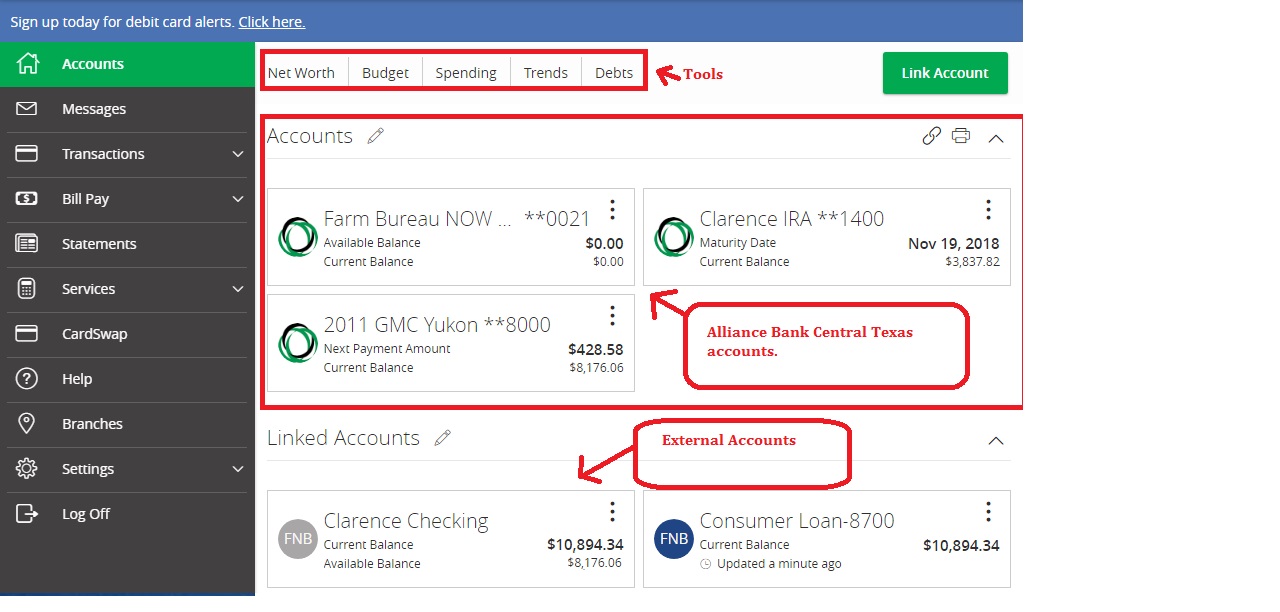Open options menu on Clarence Checking card
Image resolution: width=1280 pixels, height=612 pixels.
(x=613, y=512)
